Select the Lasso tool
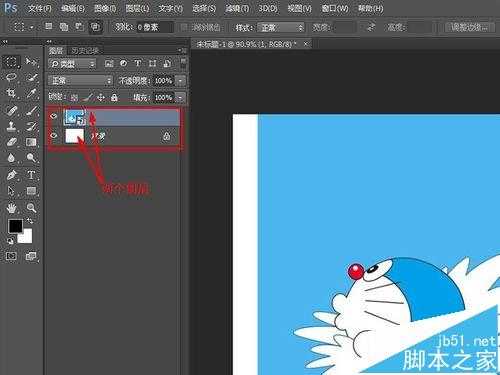Screen dimensions: 500x375 tap(11, 78)
